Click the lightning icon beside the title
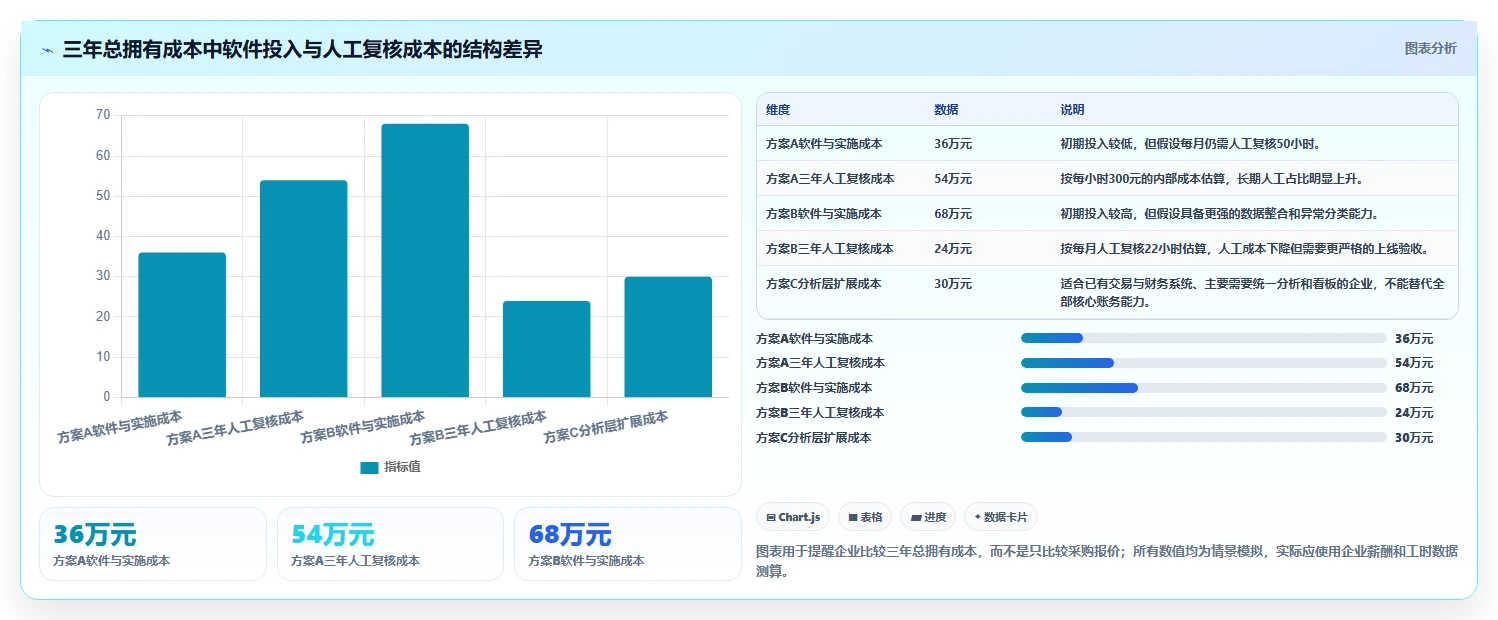Image resolution: width=1498 pixels, height=620 pixels. point(47,50)
